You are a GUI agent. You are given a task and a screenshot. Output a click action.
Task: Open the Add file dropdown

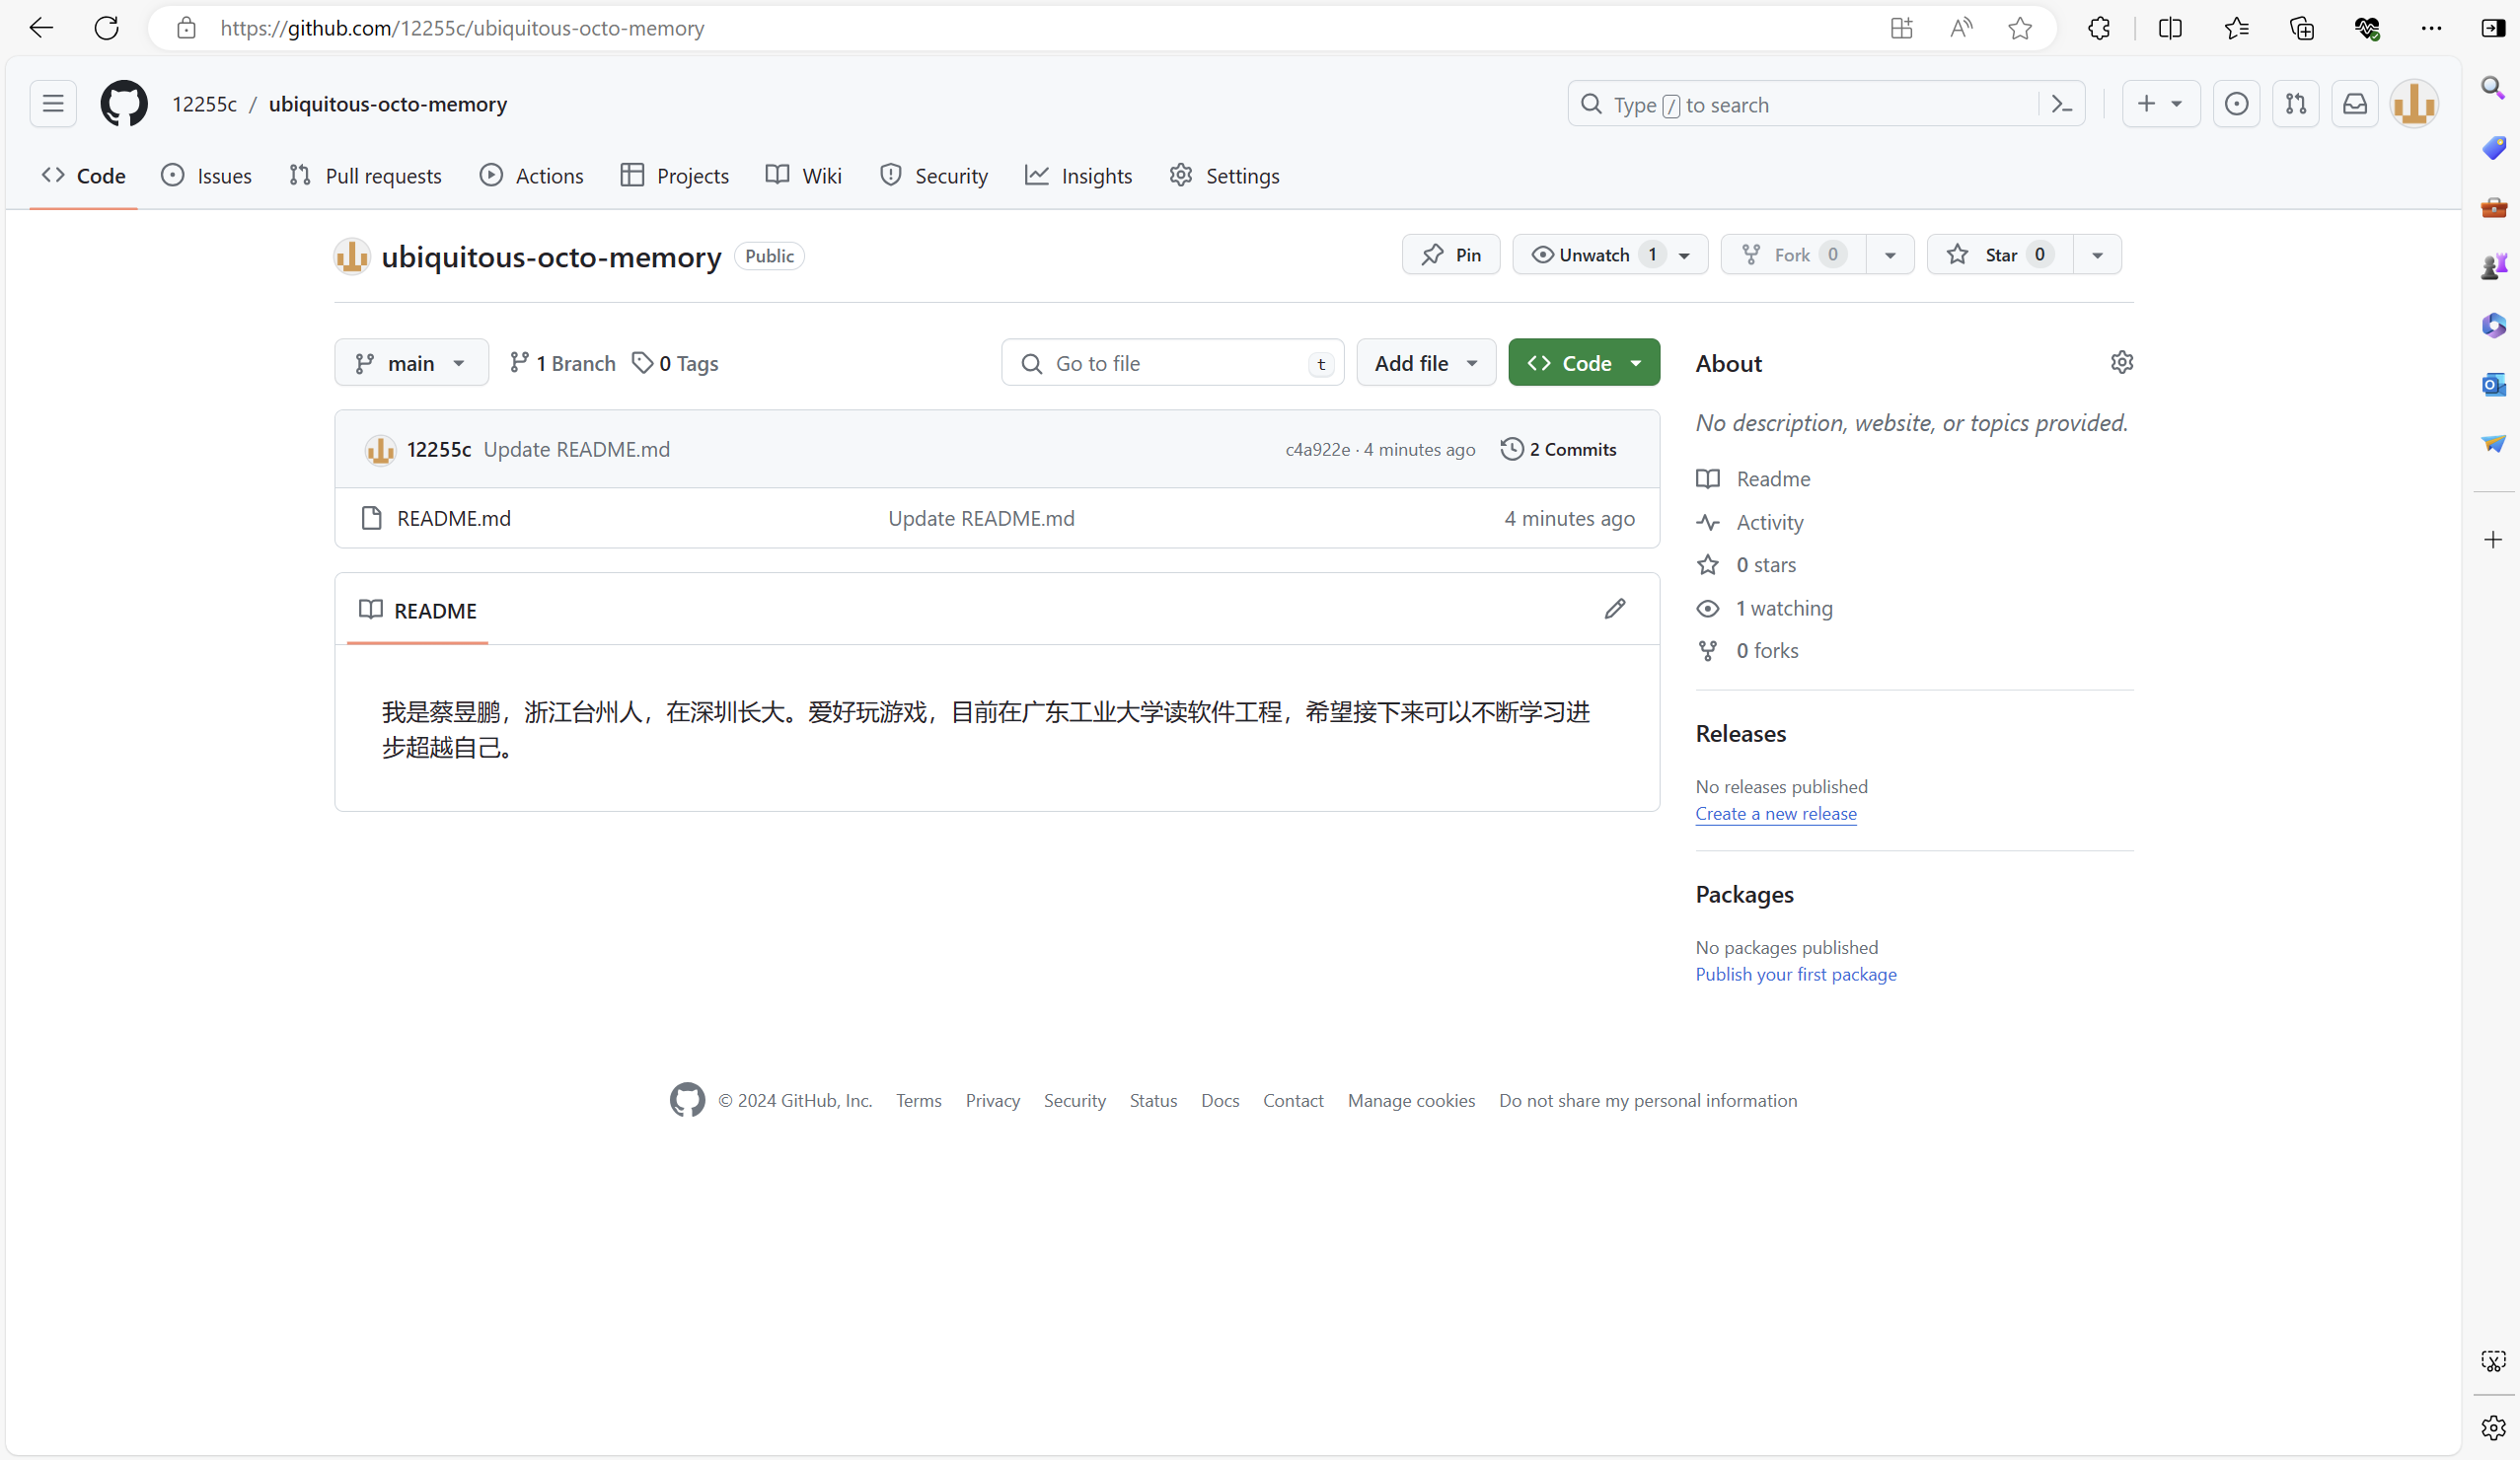[x=1425, y=363]
